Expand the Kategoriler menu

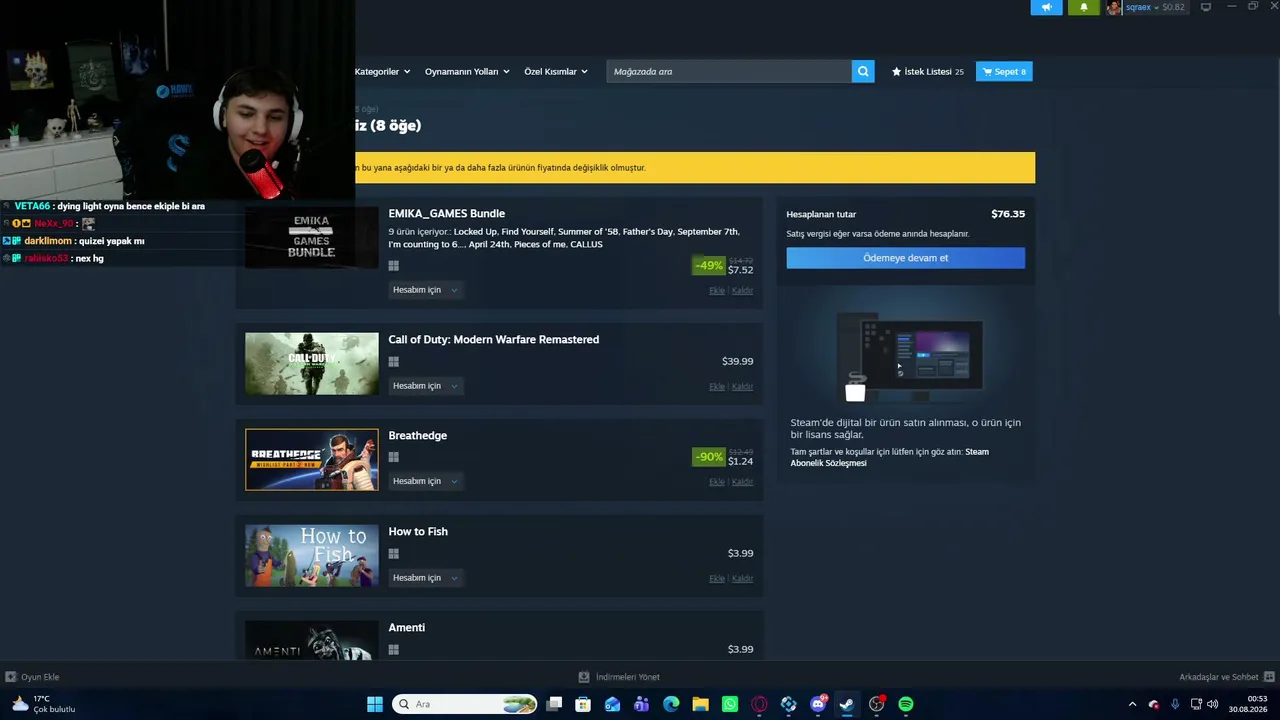(382, 71)
